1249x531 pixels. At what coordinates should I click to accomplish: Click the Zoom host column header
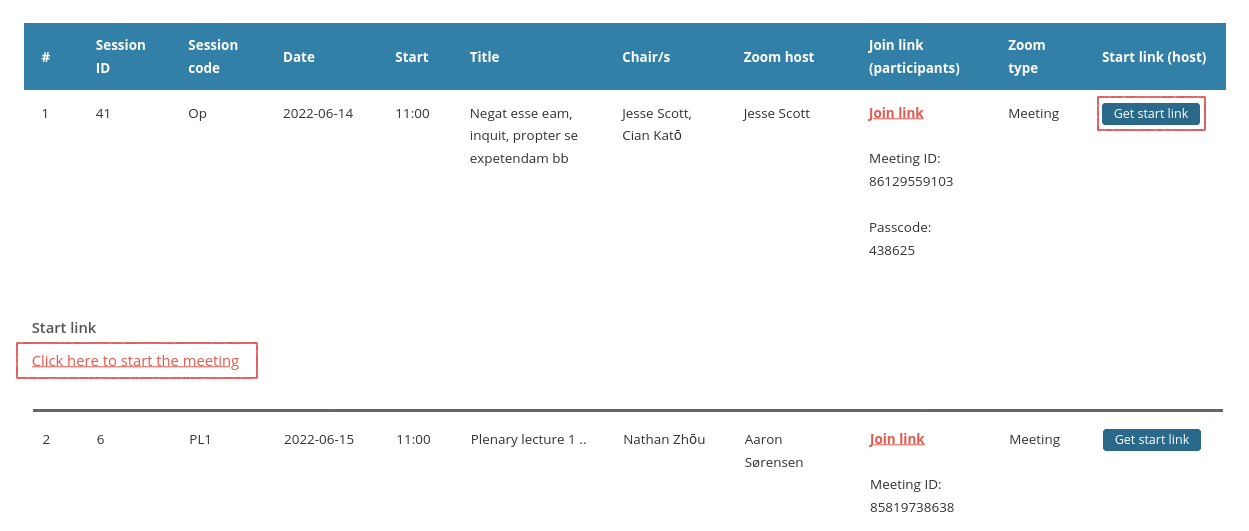[x=778, y=57]
